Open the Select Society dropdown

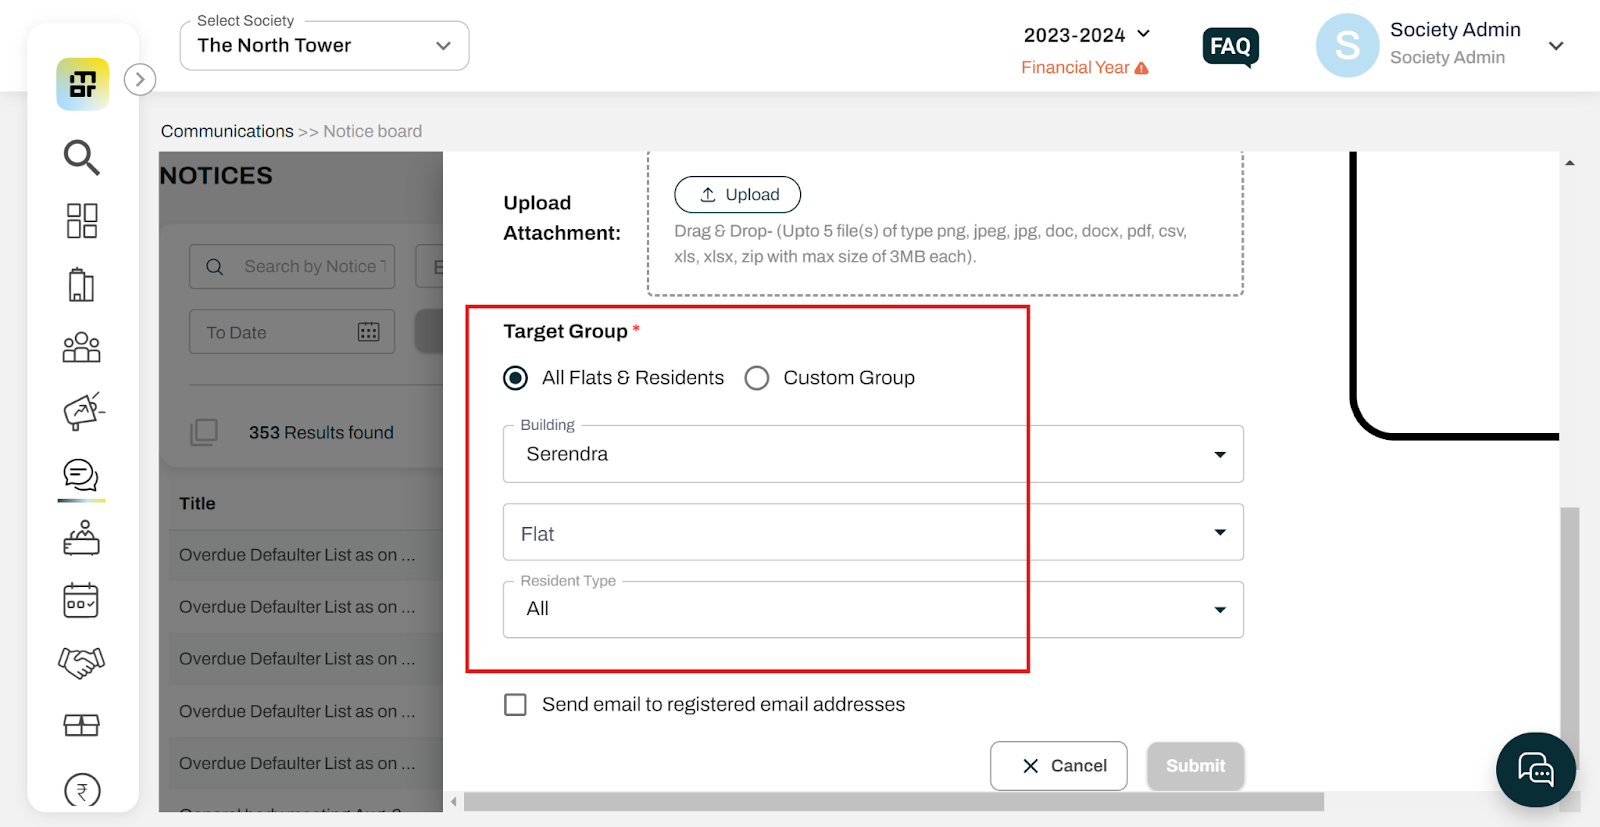click(324, 46)
